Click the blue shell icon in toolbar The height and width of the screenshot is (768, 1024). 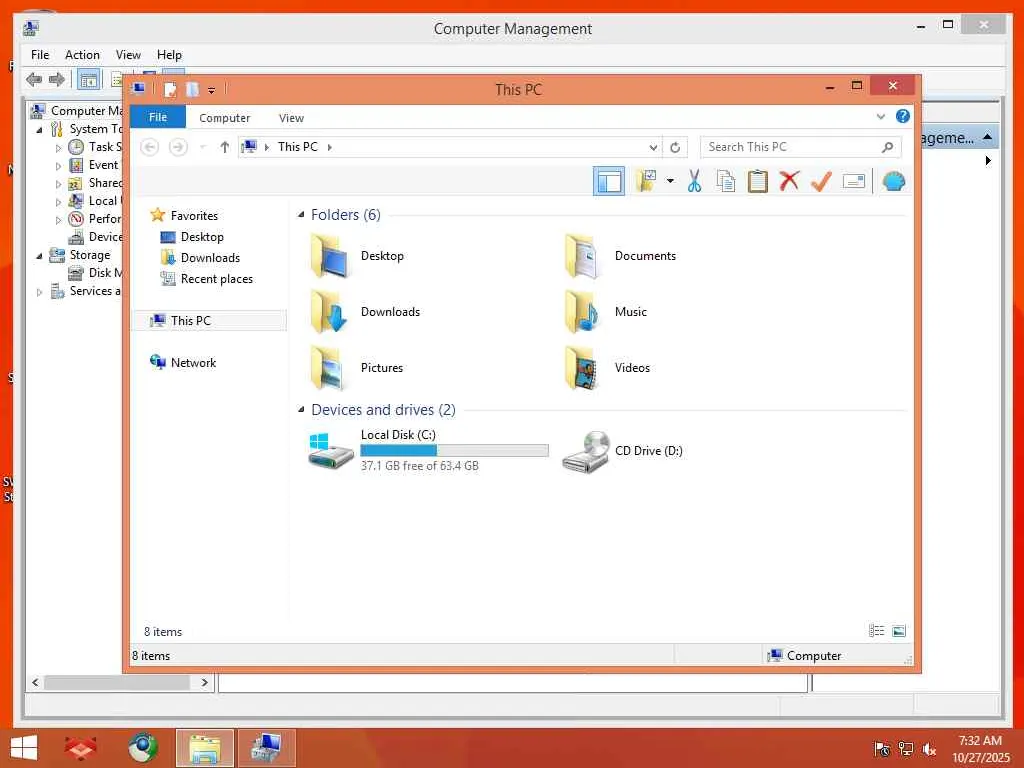click(x=893, y=181)
